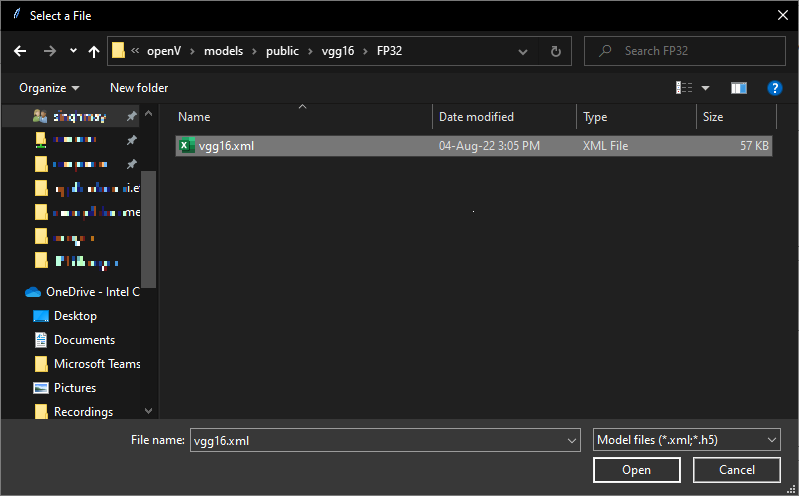This screenshot has width=799, height=496.
Task: Expand chevron after vgg16 in breadcrumb
Action: click(365, 51)
